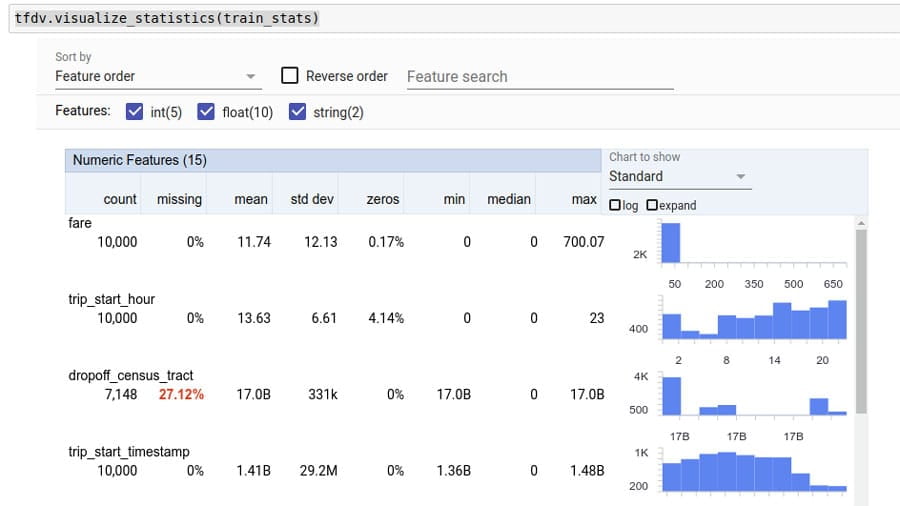Toggle the float(10) features checkbox

pos(206,112)
